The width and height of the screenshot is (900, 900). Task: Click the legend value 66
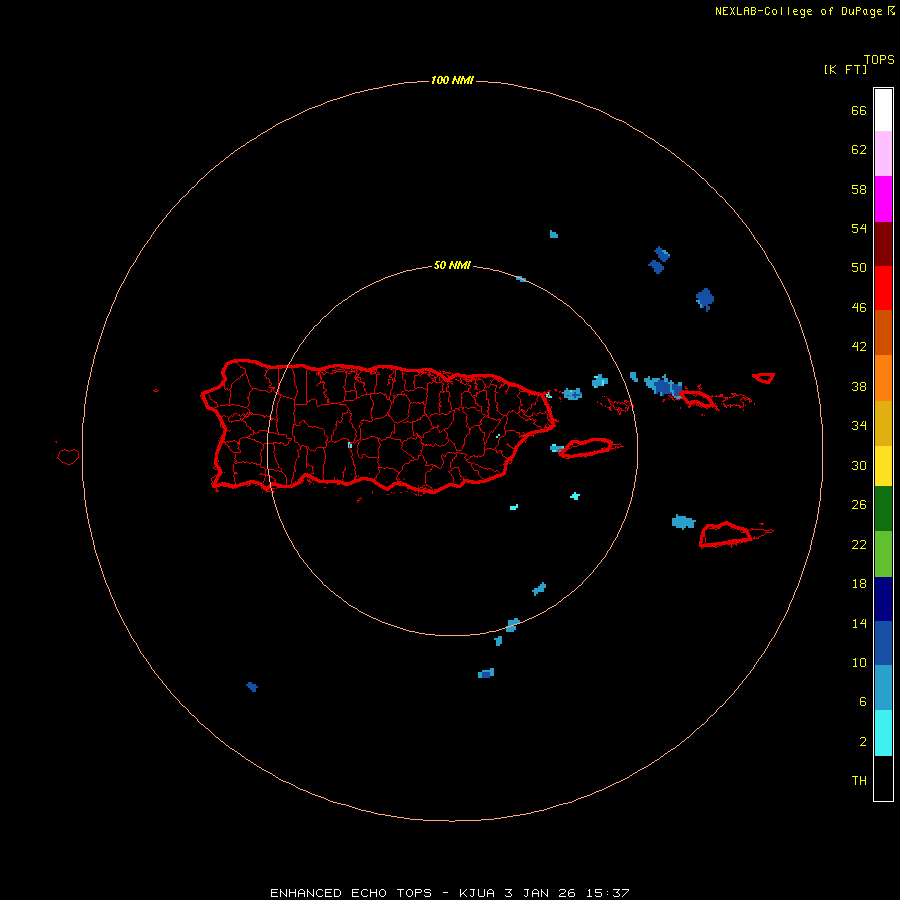click(859, 111)
